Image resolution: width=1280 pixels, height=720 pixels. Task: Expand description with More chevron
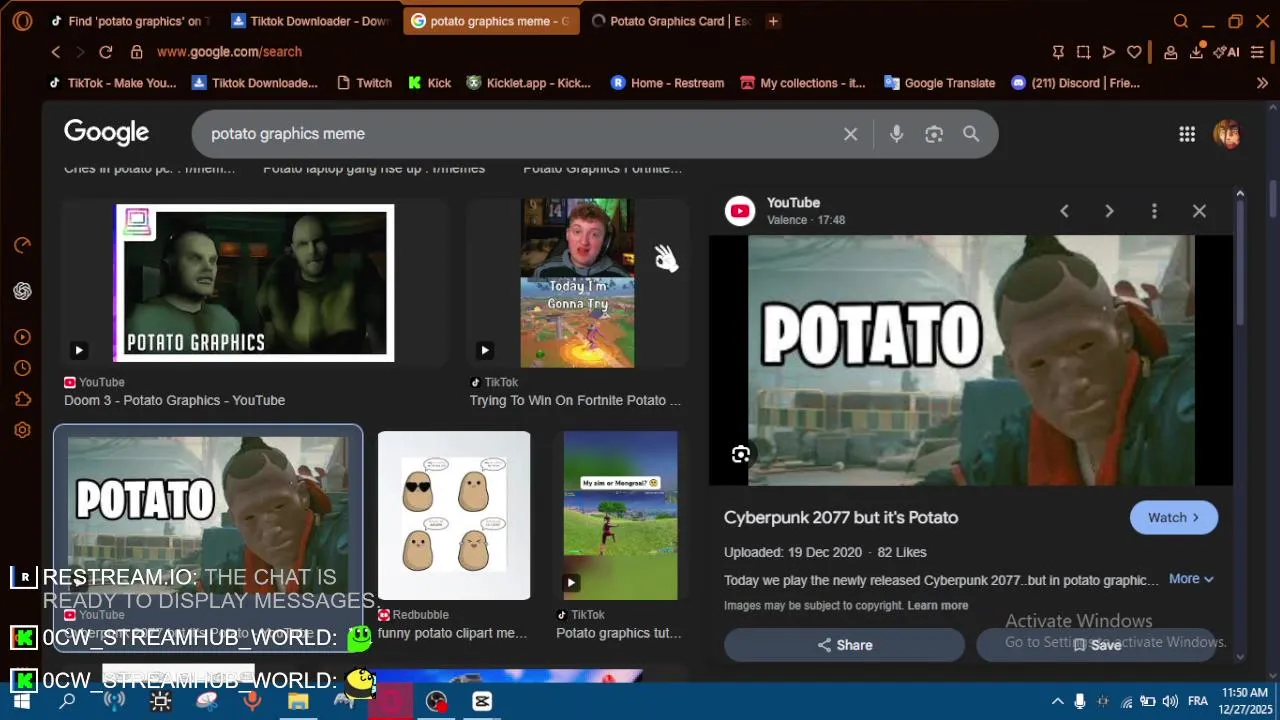(1190, 579)
